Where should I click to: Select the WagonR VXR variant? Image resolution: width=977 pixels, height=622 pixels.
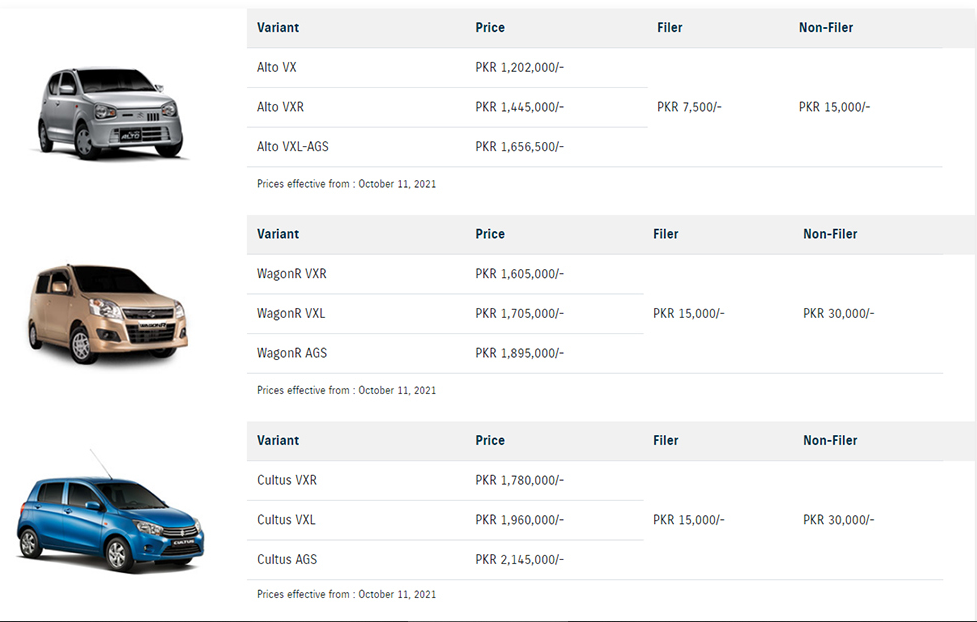click(292, 274)
